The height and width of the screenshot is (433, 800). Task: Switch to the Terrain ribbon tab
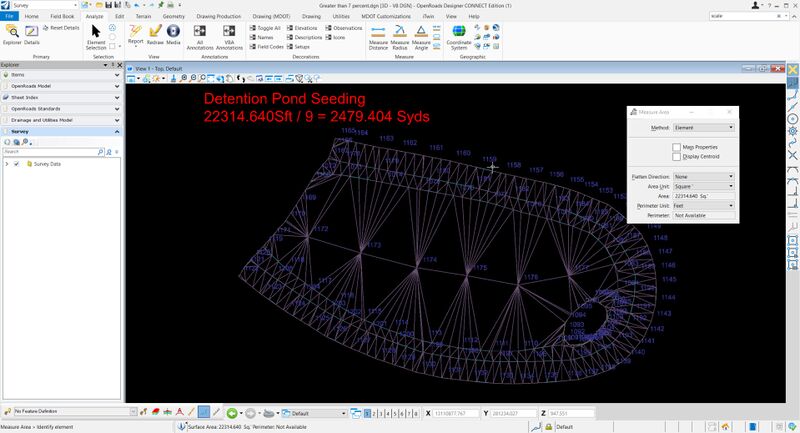(x=143, y=16)
